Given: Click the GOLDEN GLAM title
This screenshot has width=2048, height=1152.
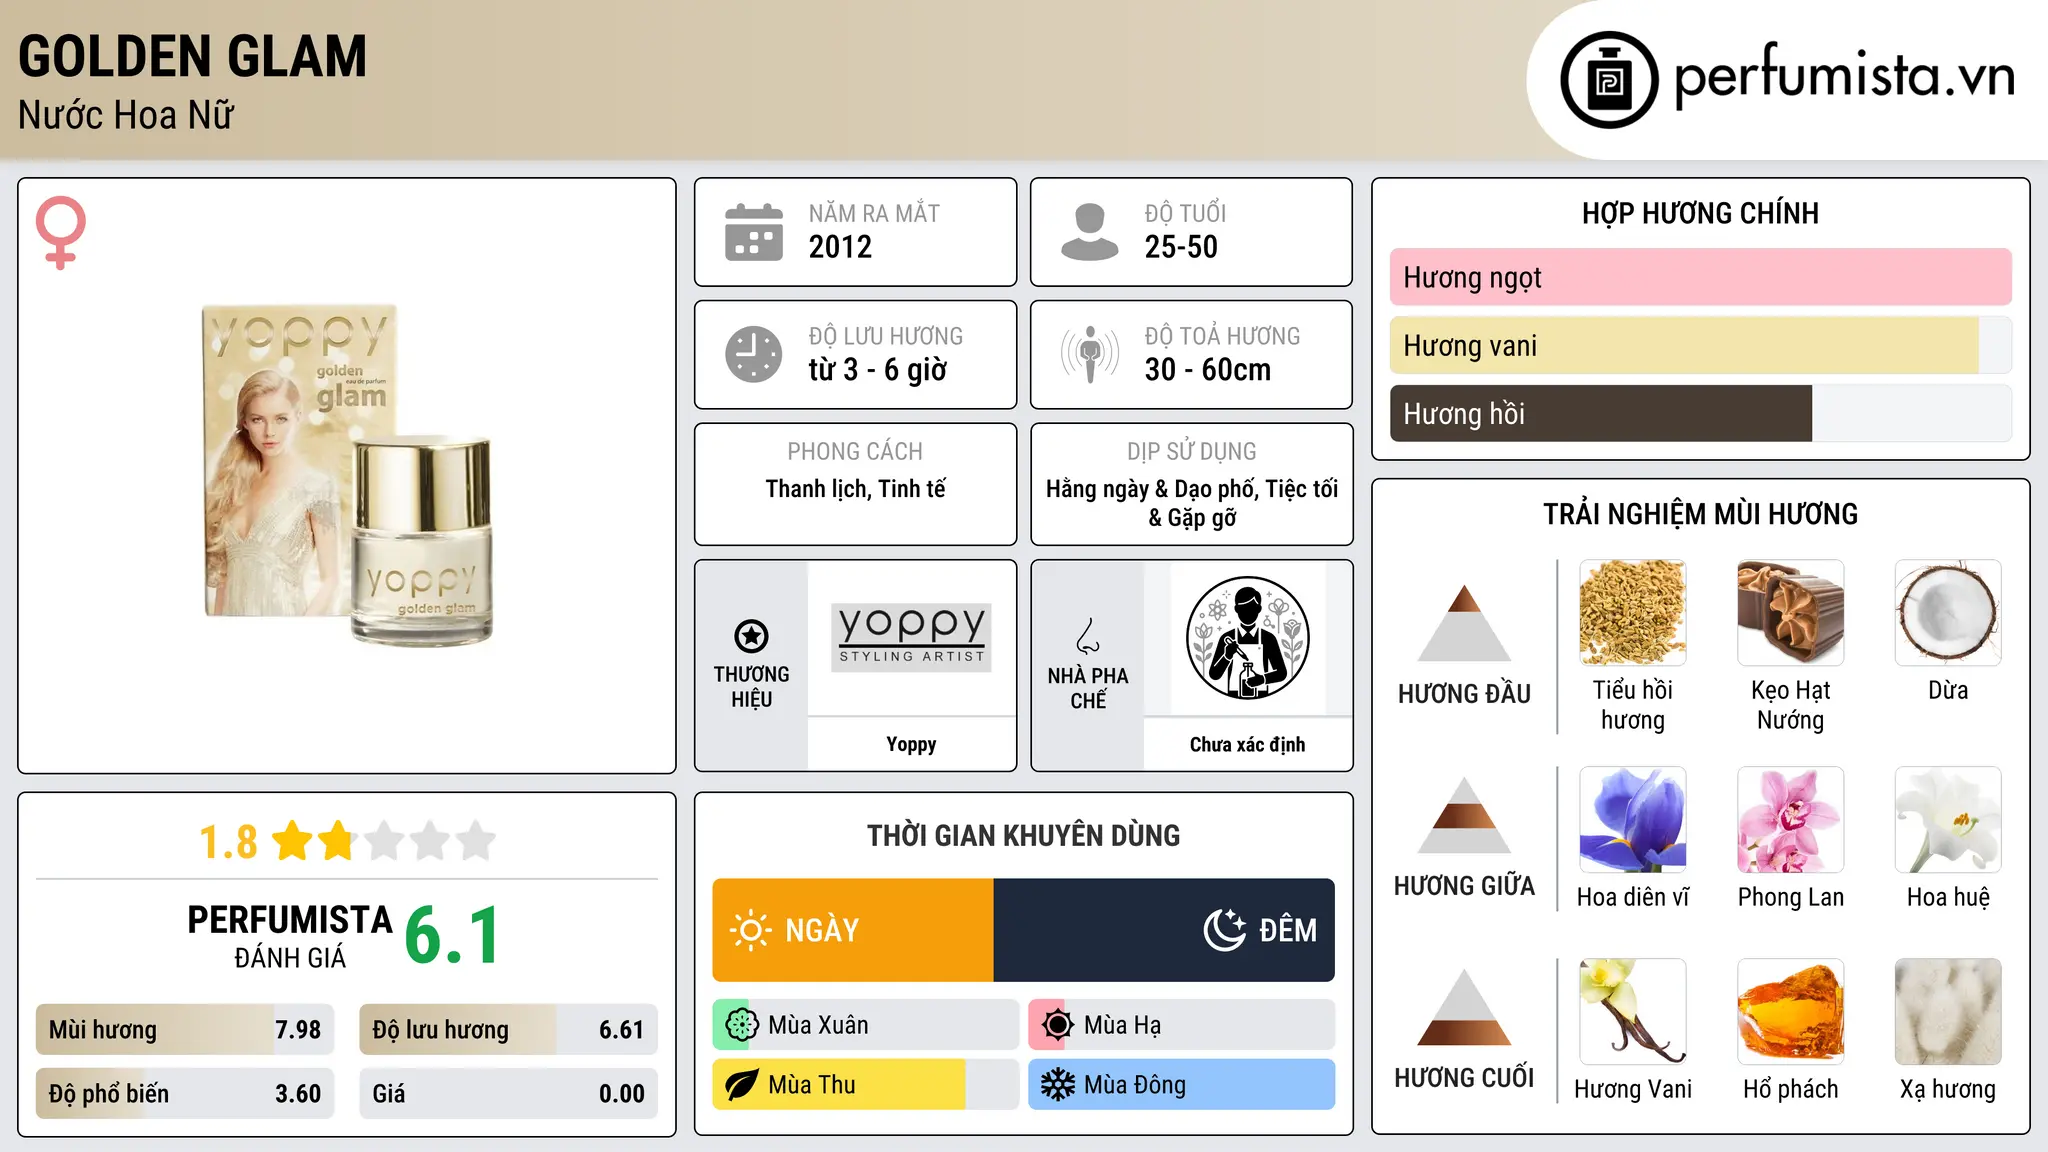Looking at the screenshot, I should click(x=193, y=56).
